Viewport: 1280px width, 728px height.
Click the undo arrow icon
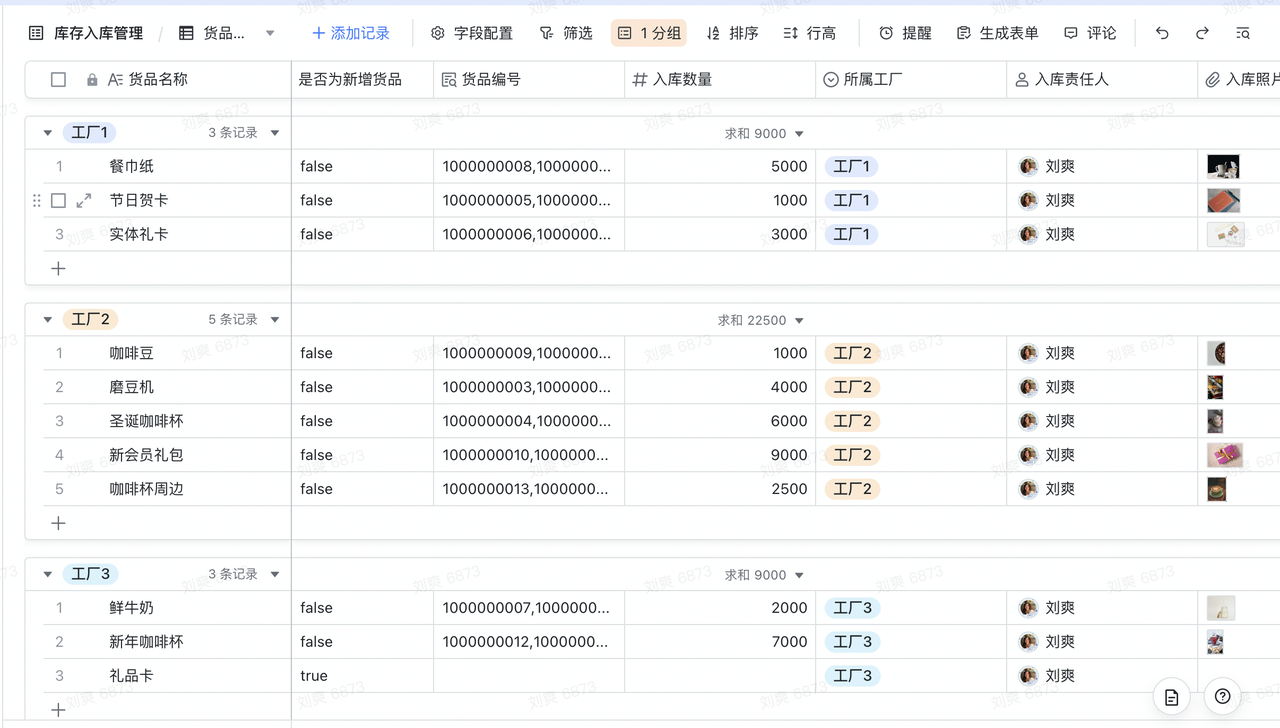pyautogui.click(x=1162, y=33)
